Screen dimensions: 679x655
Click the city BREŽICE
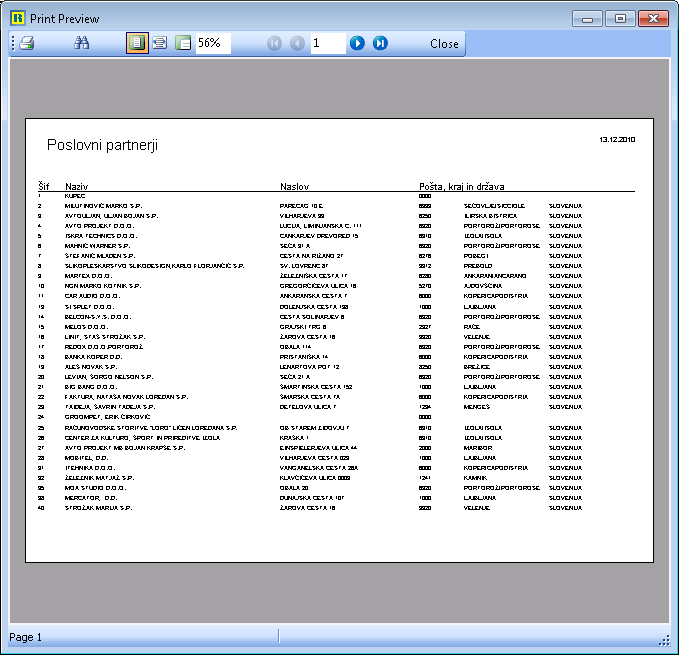click(476, 367)
